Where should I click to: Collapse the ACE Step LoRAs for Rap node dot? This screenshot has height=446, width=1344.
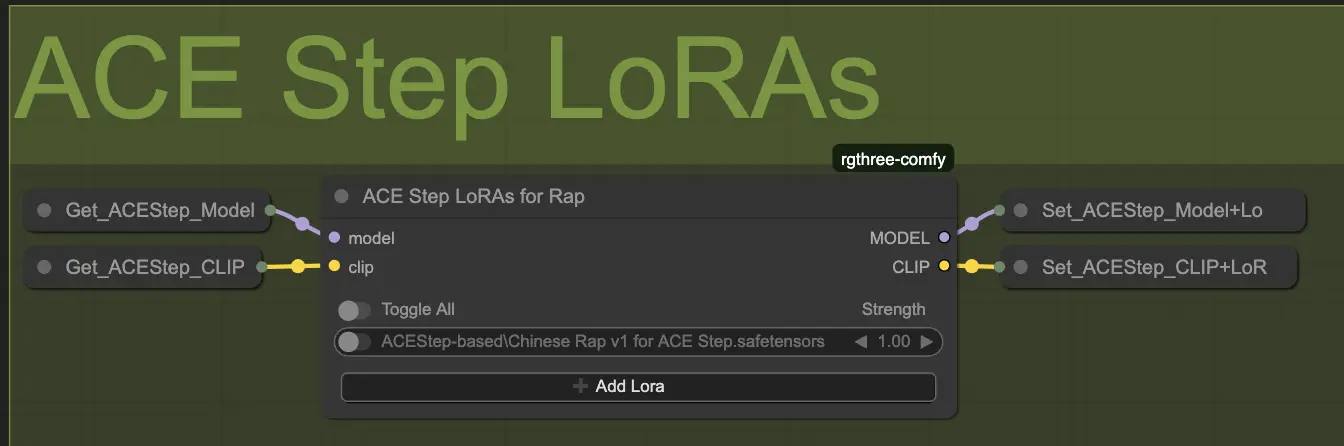pos(342,197)
